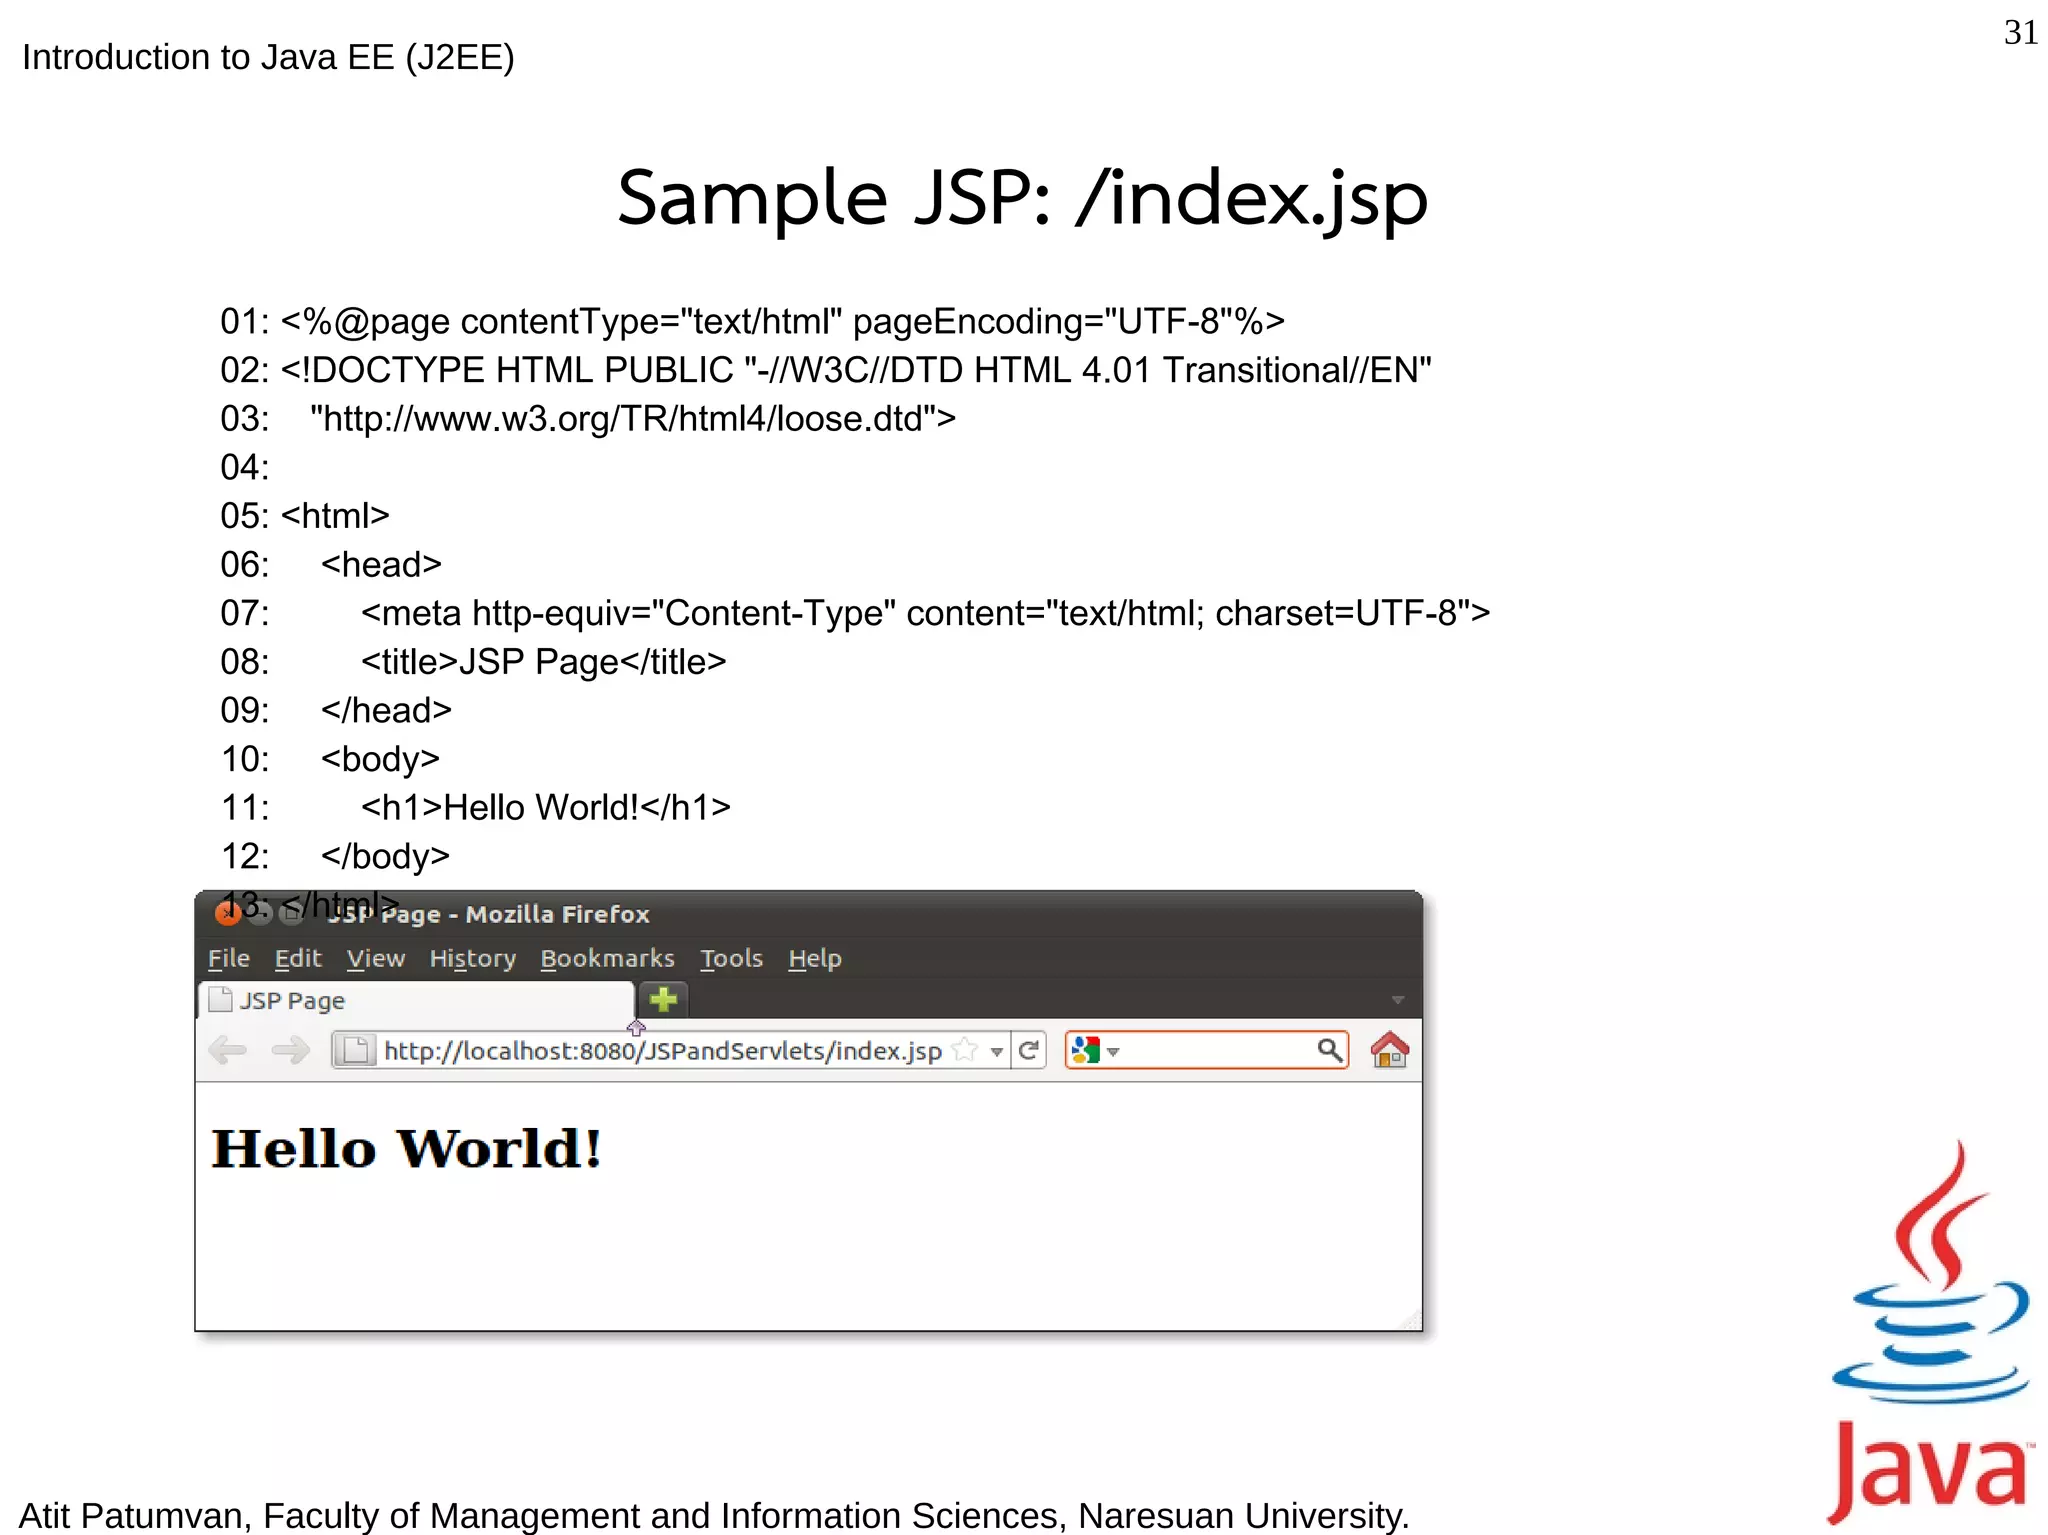Bookmark the page using the star icon

tap(965, 1050)
